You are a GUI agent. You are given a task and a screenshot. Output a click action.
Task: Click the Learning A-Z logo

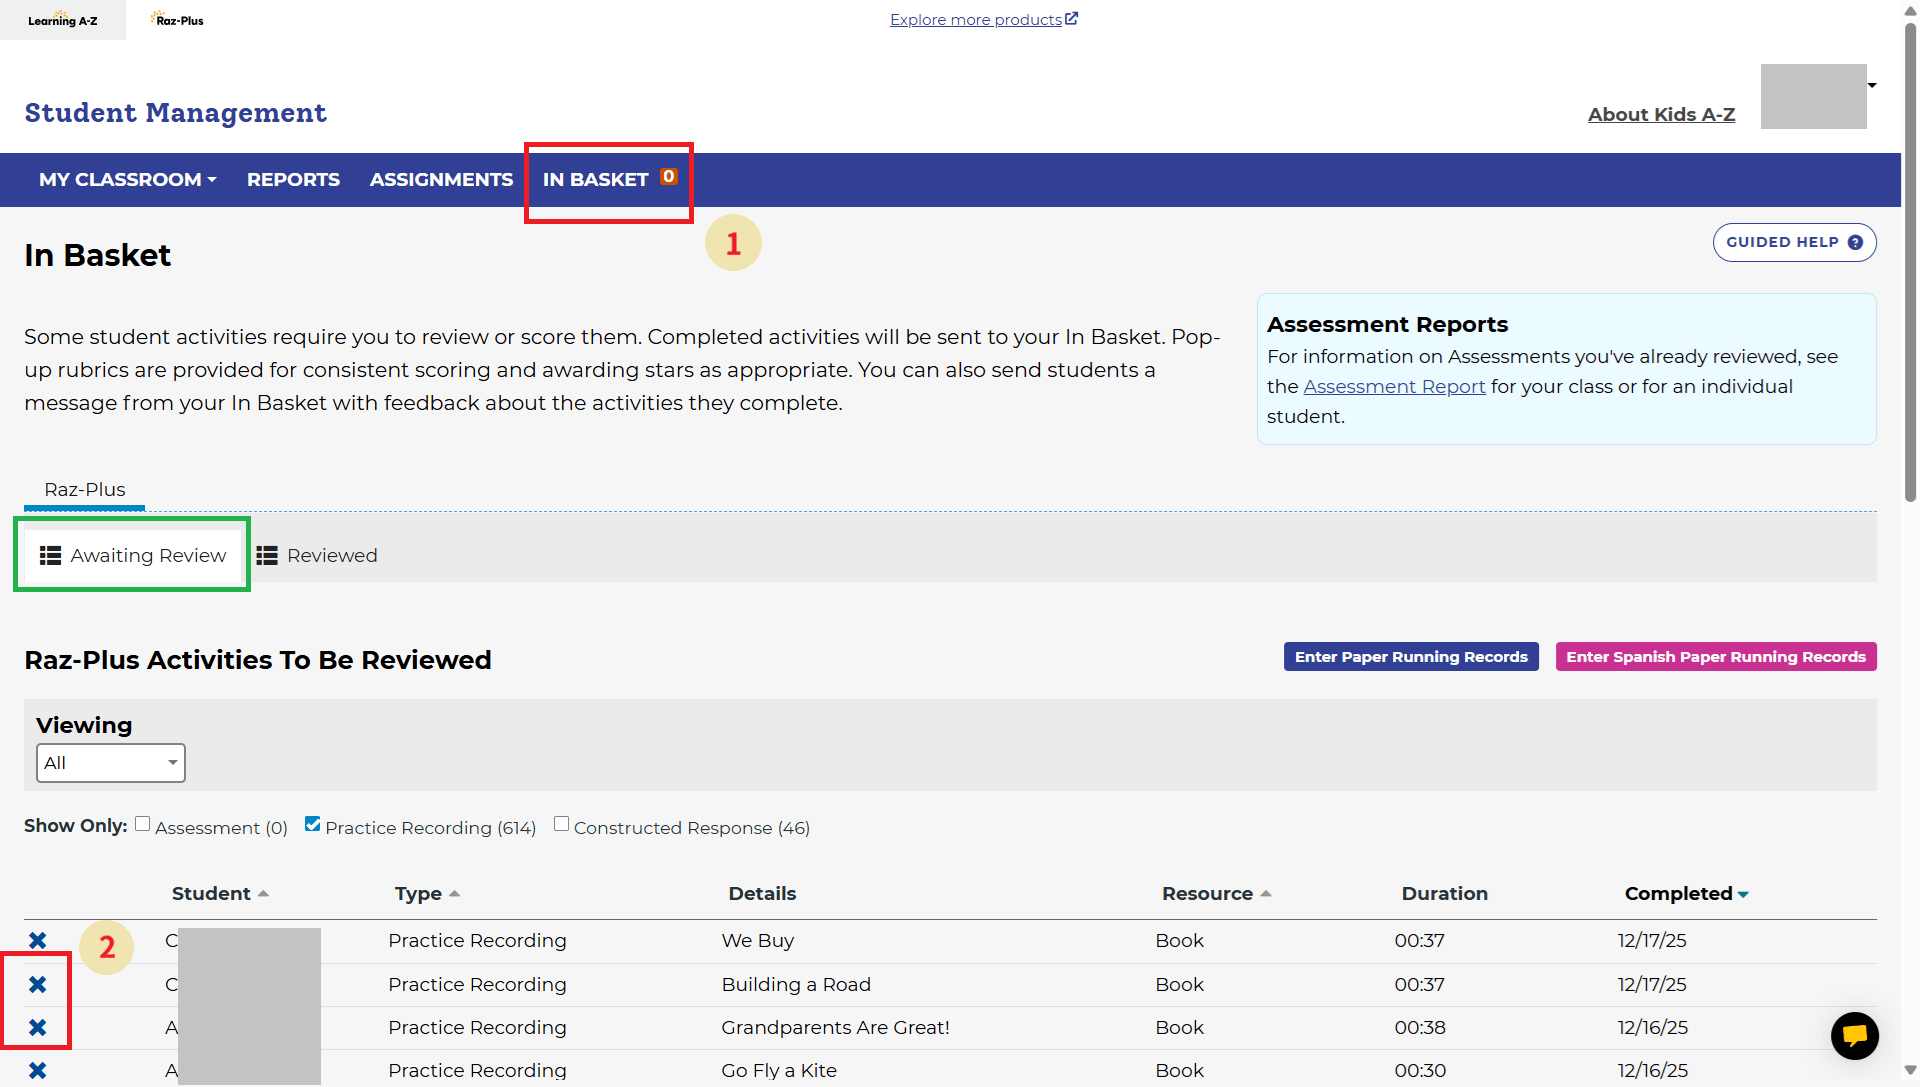[x=62, y=20]
